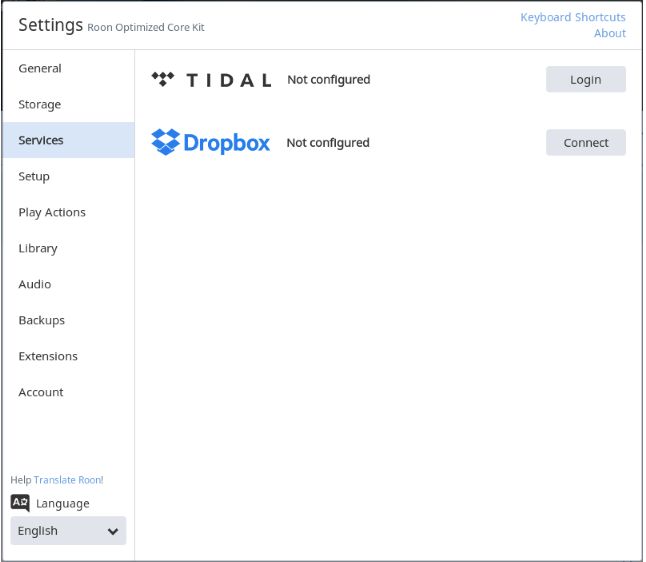Open the Library settings
This screenshot has width=646, height=562.
click(x=68, y=248)
